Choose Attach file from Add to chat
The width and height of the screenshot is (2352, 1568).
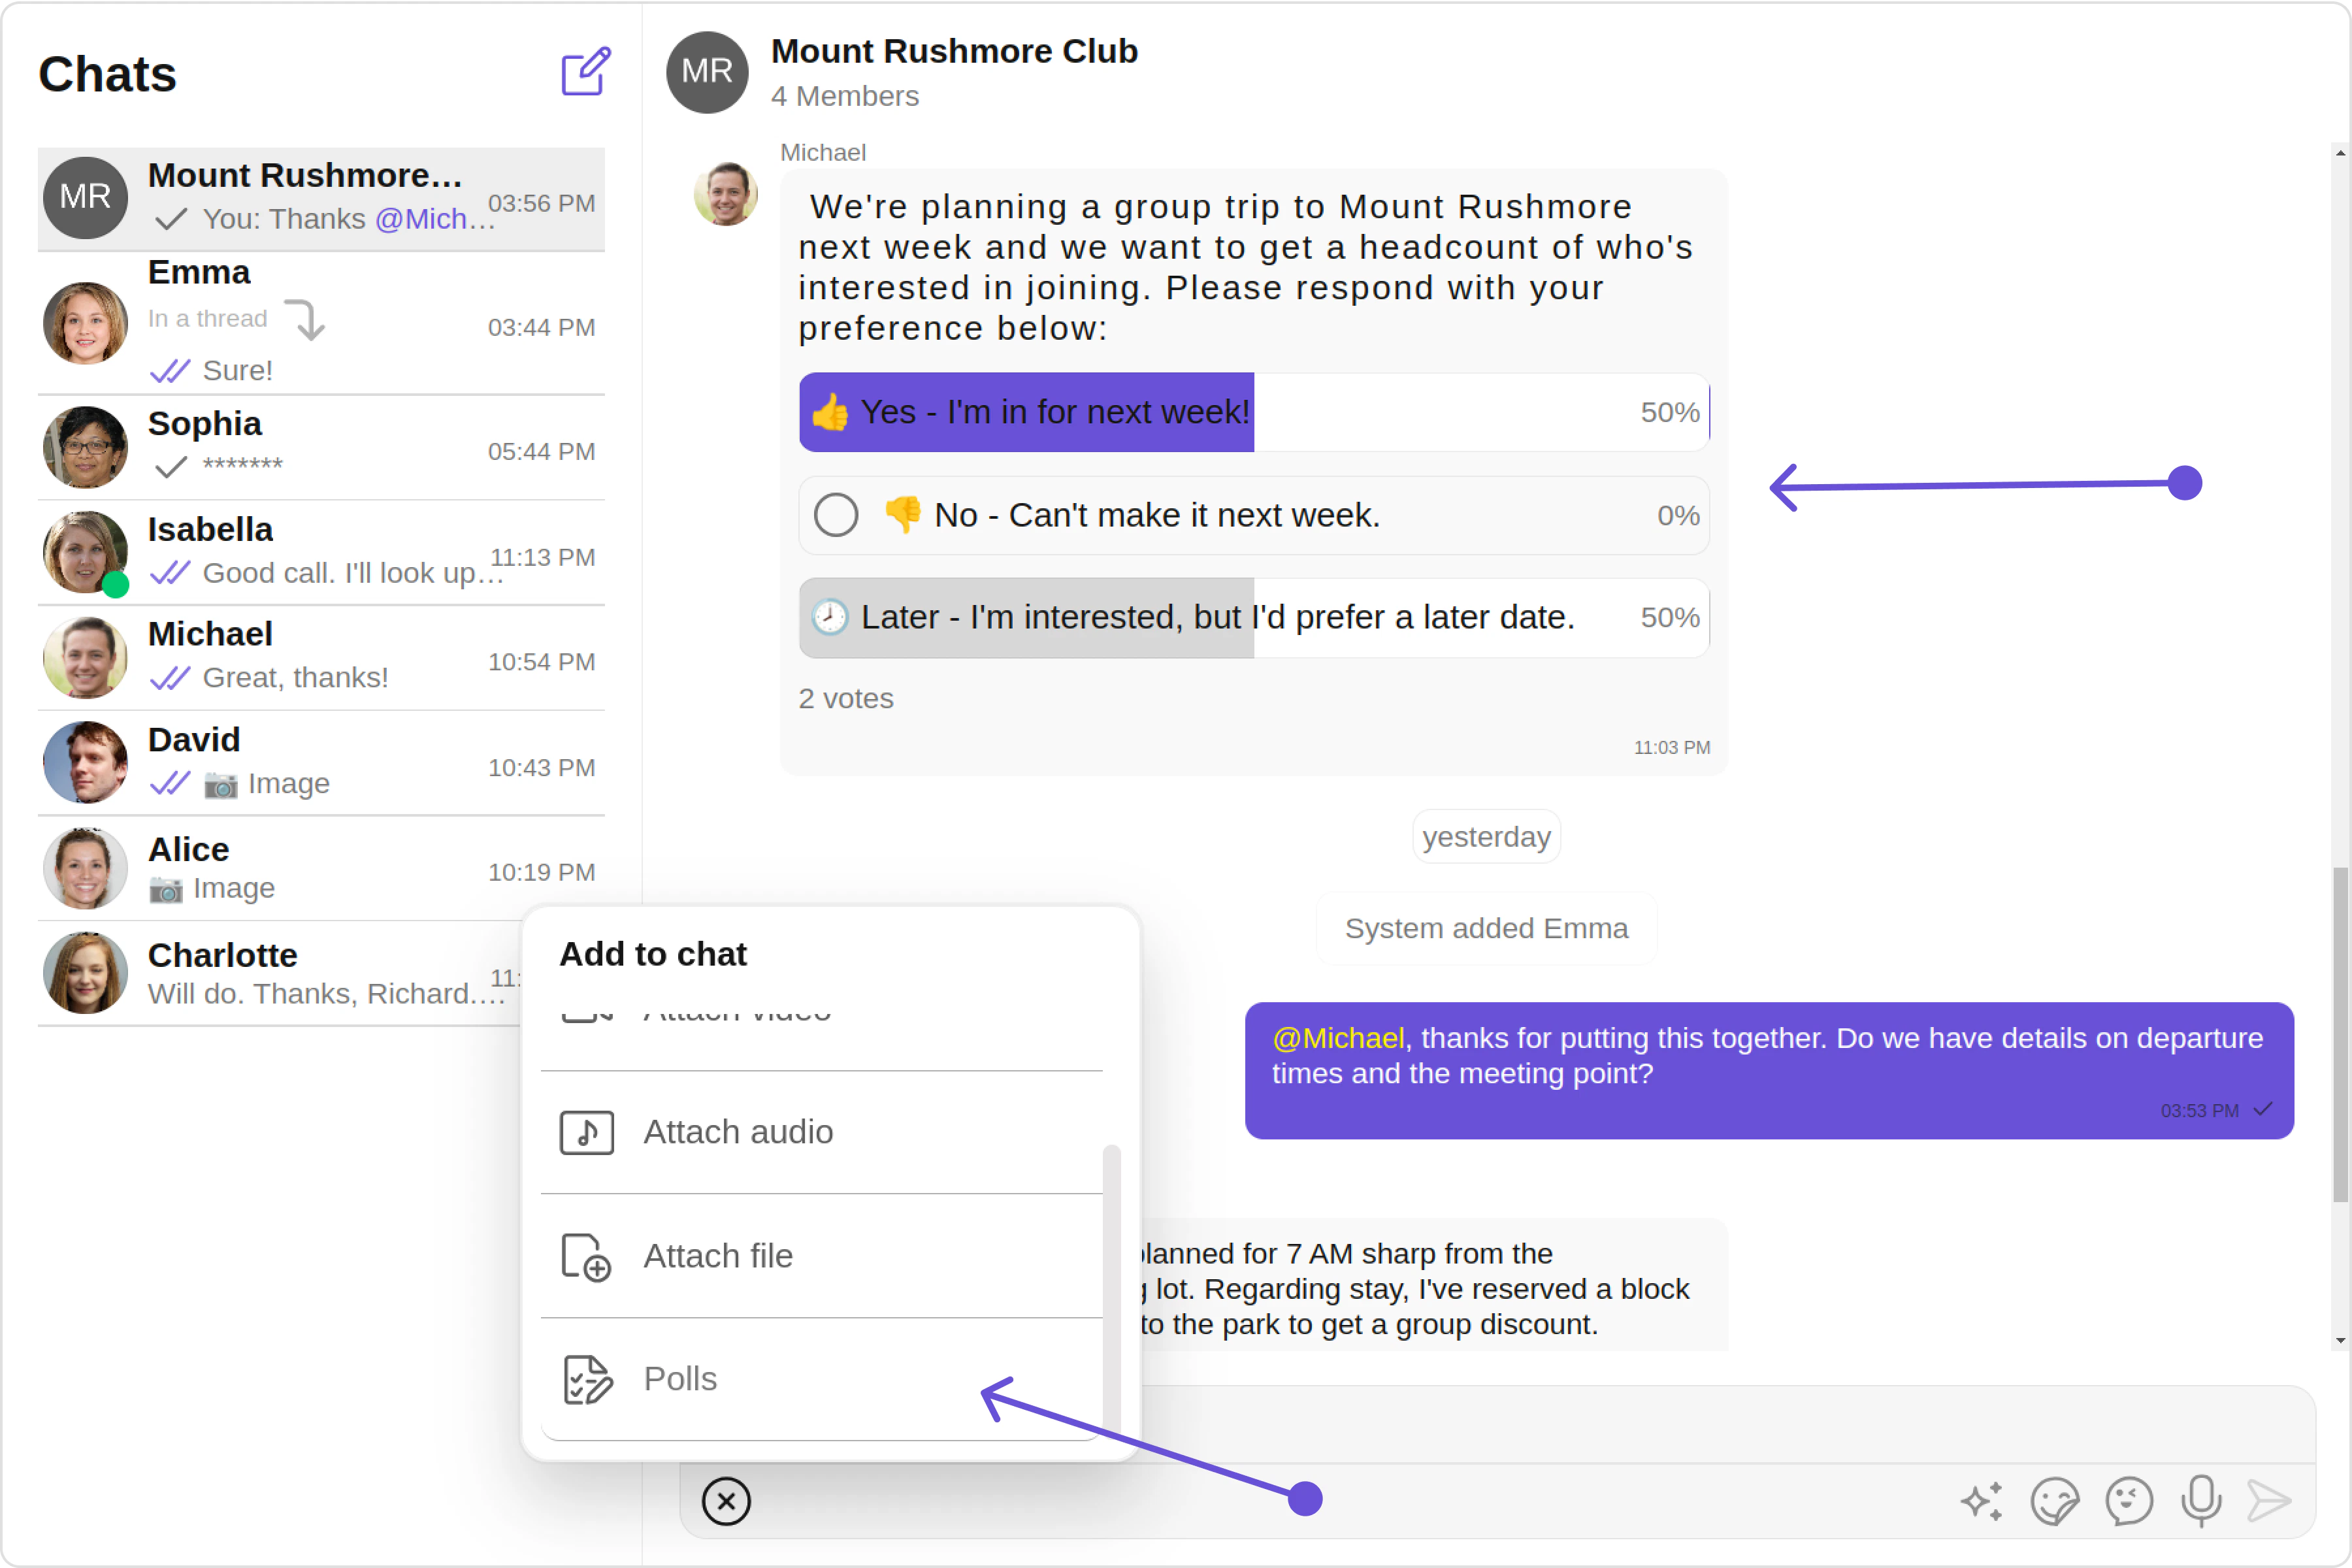(718, 1256)
